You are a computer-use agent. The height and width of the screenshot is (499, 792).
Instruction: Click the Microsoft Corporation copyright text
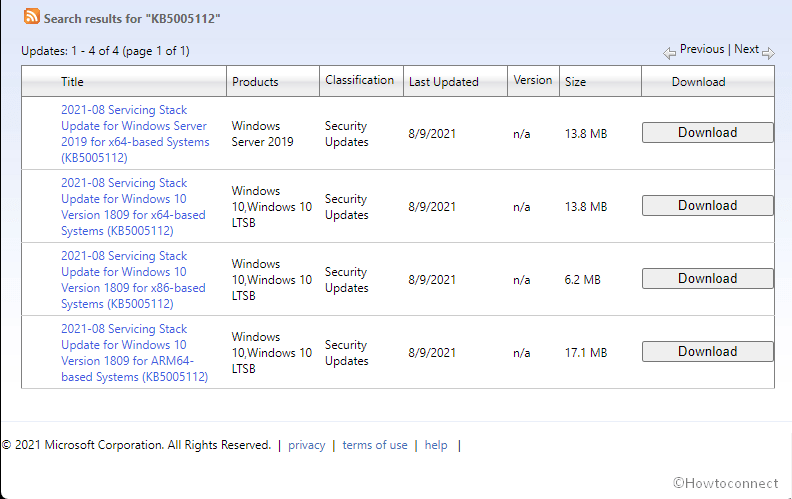click(x=136, y=445)
